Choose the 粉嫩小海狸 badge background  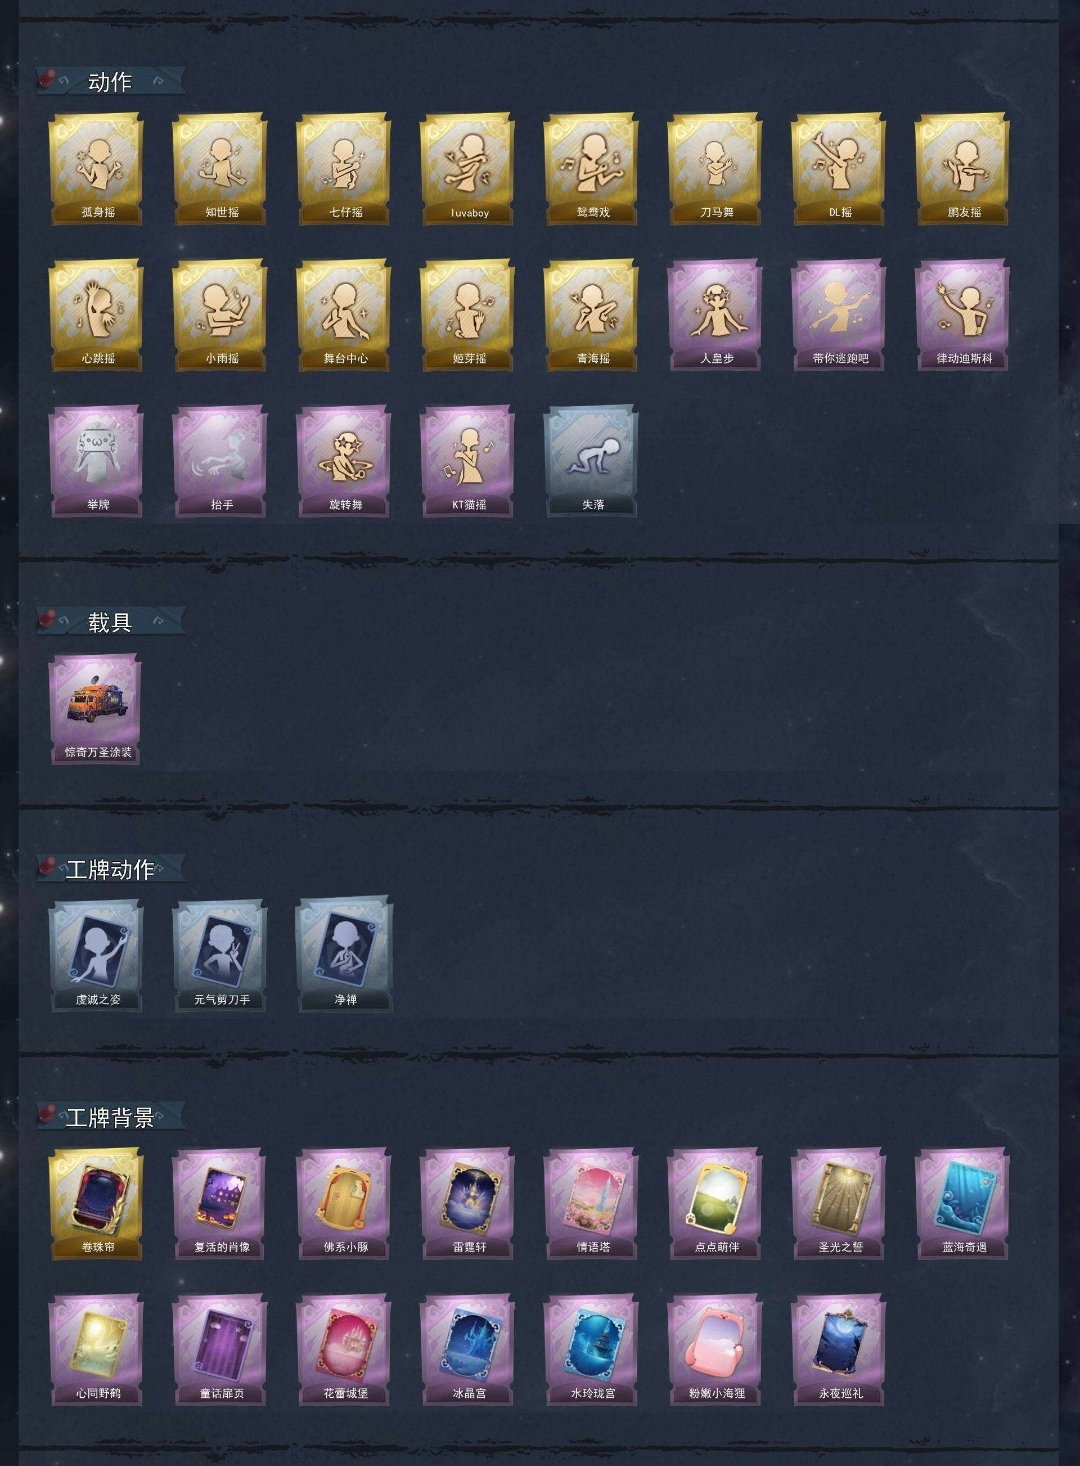click(715, 1350)
